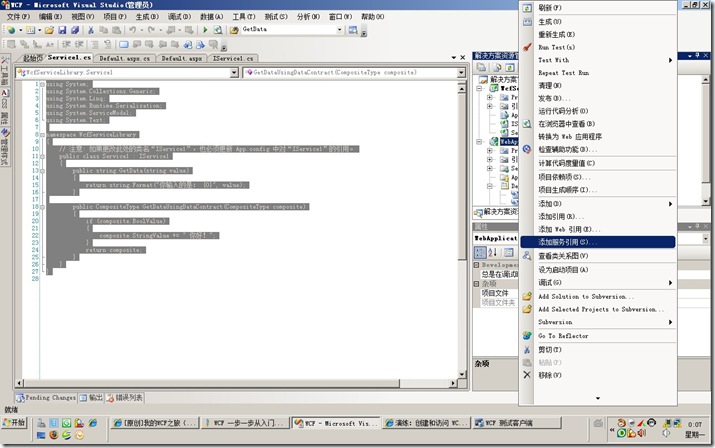The height and width of the screenshot is (448, 715).
Task: Click the 开始 Start button
Action: (x=14, y=422)
